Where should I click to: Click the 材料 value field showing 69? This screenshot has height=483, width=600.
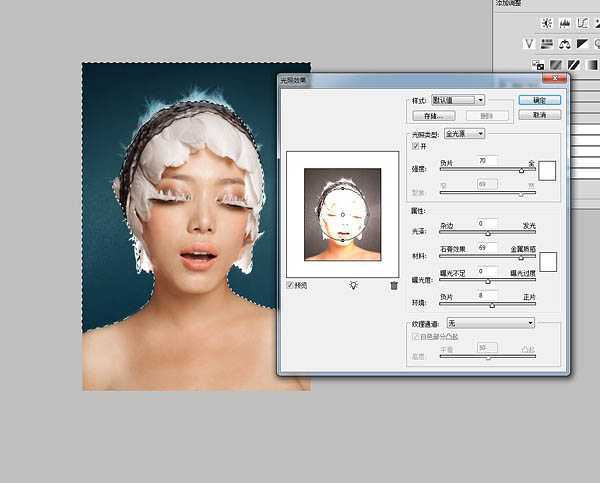pyautogui.click(x=487, y=247)
